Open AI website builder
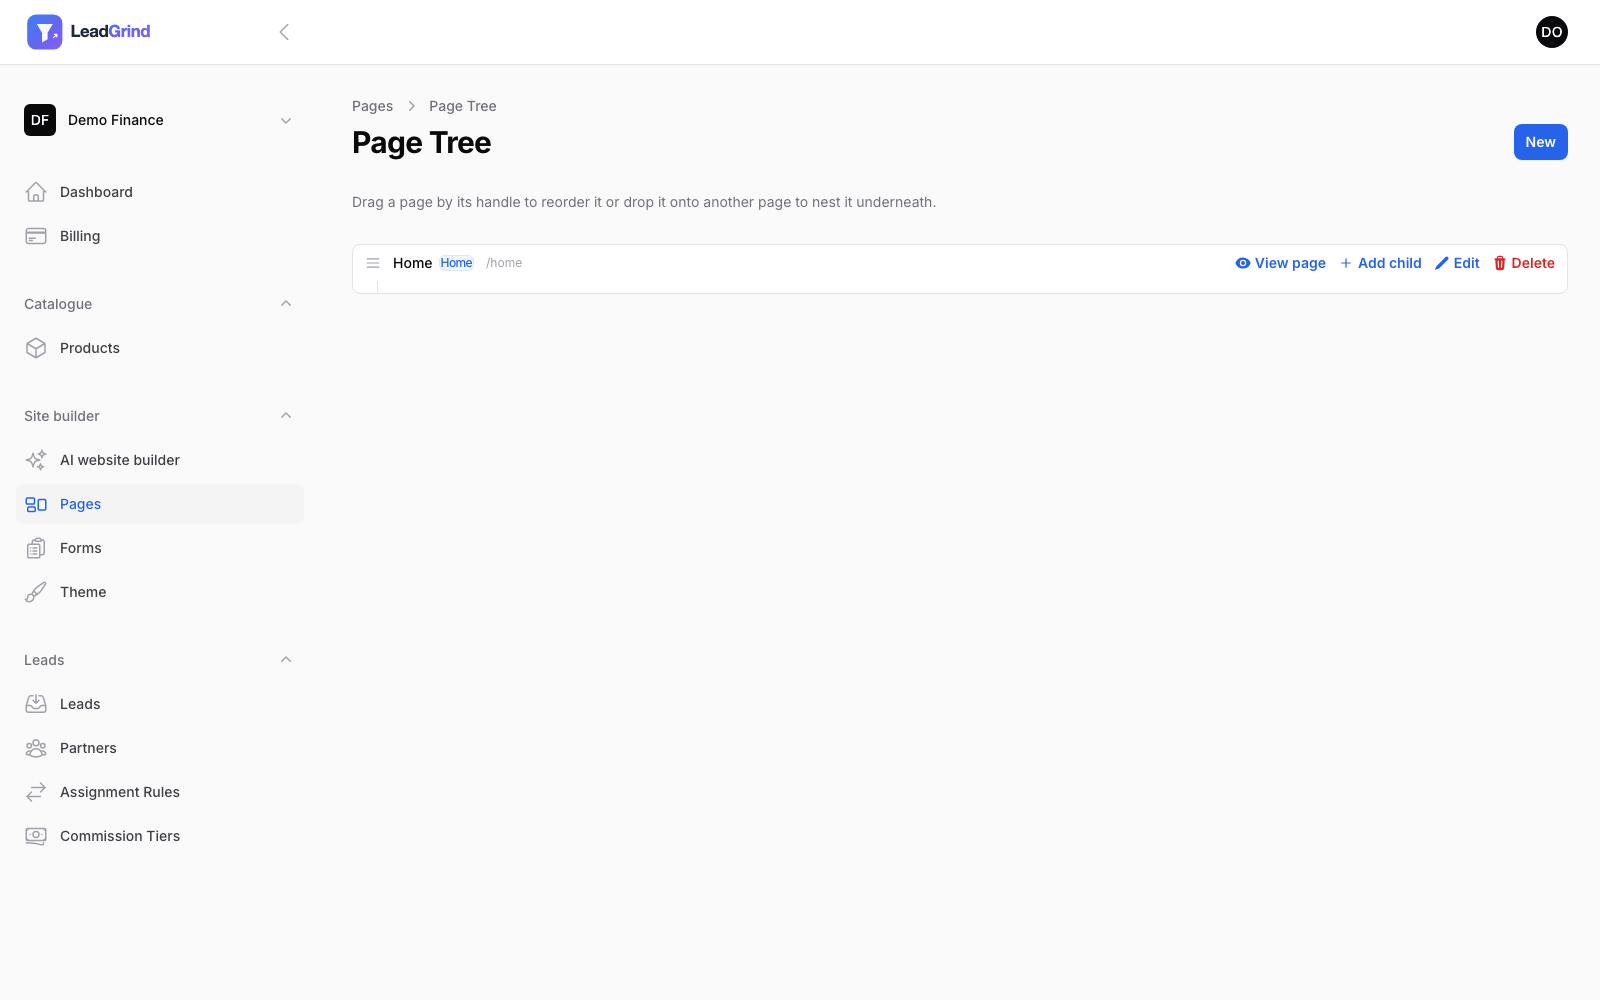The height and width of the screenshot is (1000, 1600). [160, 460]
